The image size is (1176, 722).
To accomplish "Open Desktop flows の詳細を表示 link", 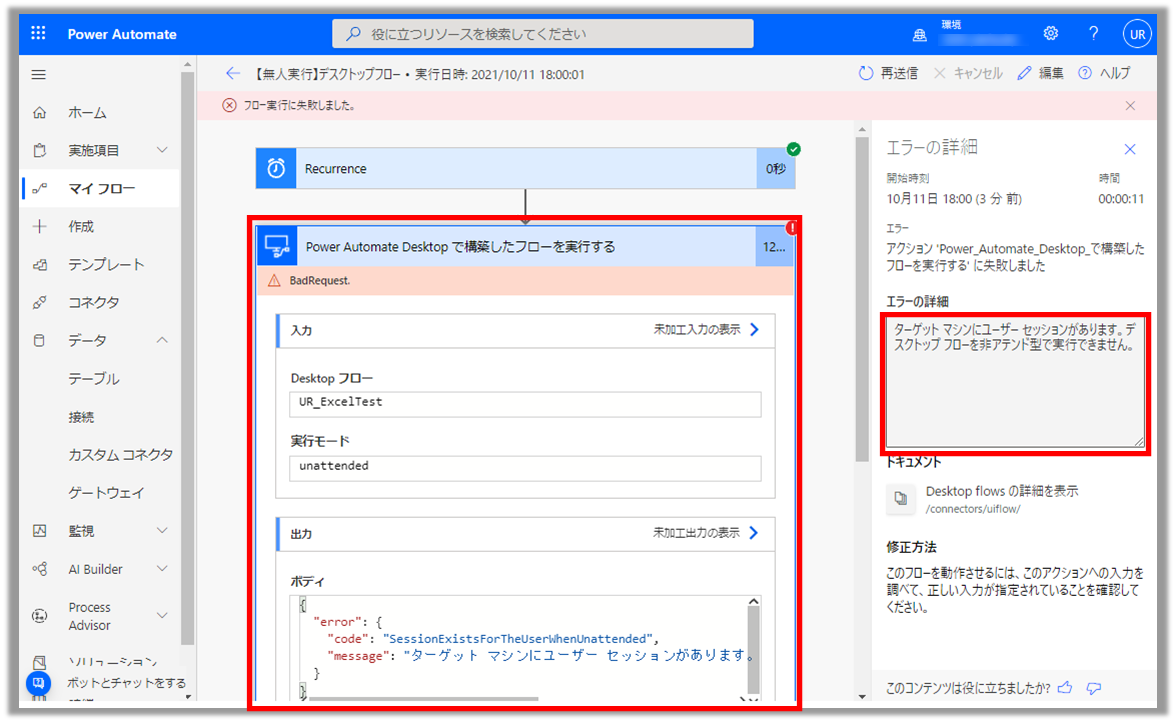I will click(x=1002, y=491).
